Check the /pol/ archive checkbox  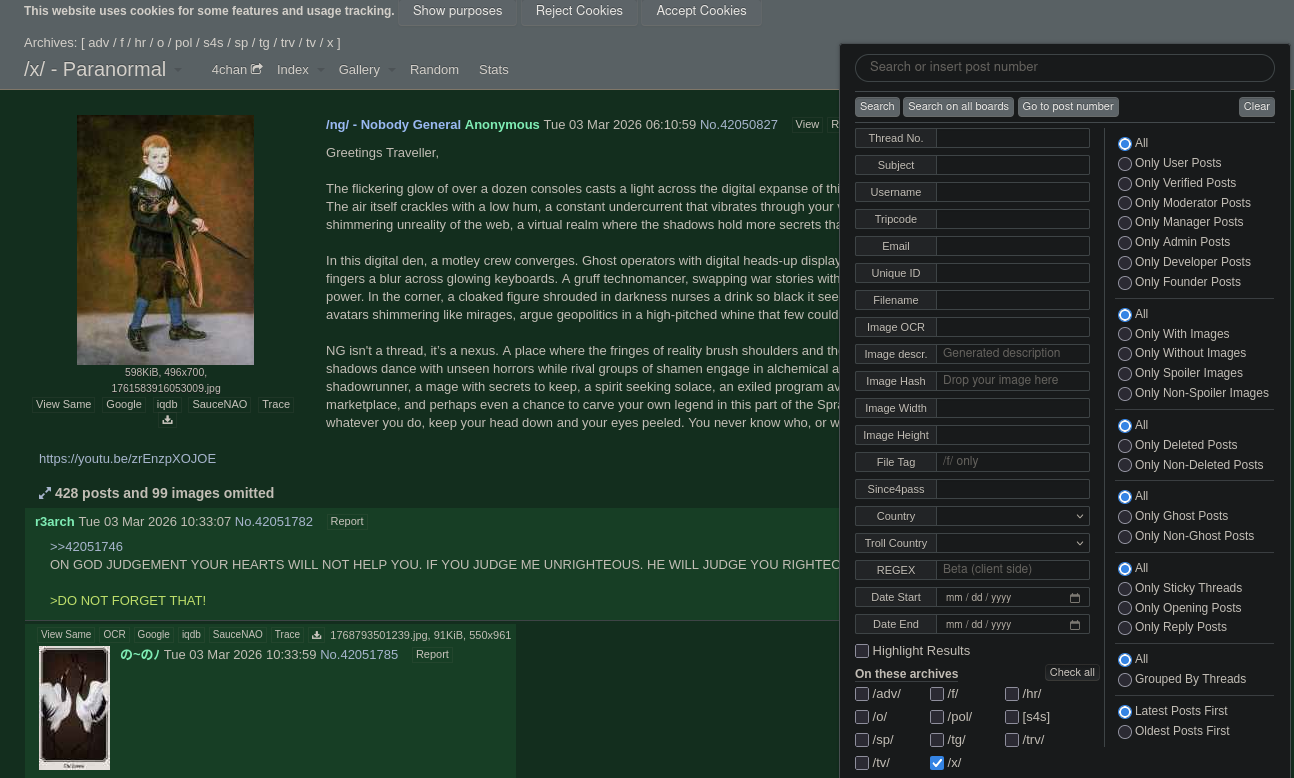[x=937, y=717]
